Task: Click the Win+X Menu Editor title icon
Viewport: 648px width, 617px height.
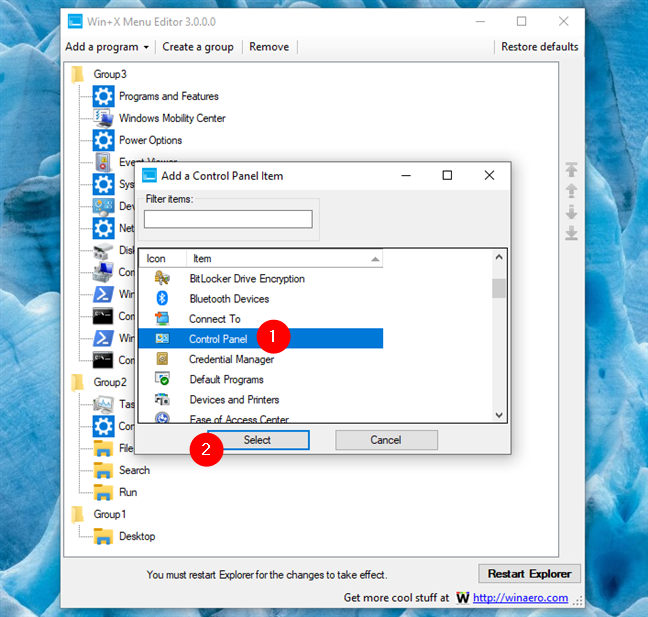Action: [x=75, y=21]
